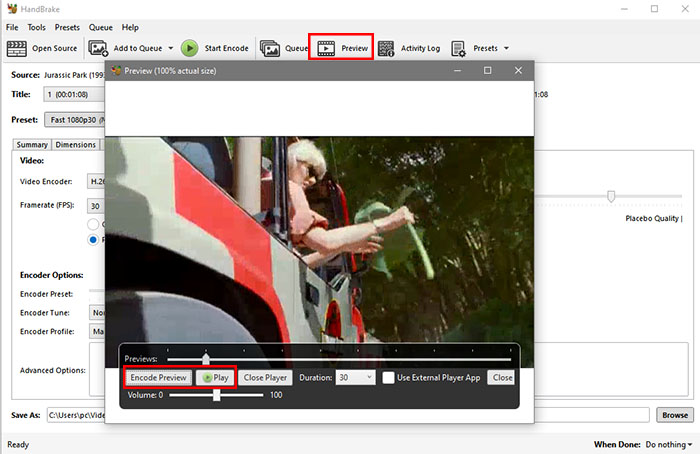Expand the toolbar Presets dropdown arrow
The height and width of the screenshot is (454, 700).
click(506, 48)
